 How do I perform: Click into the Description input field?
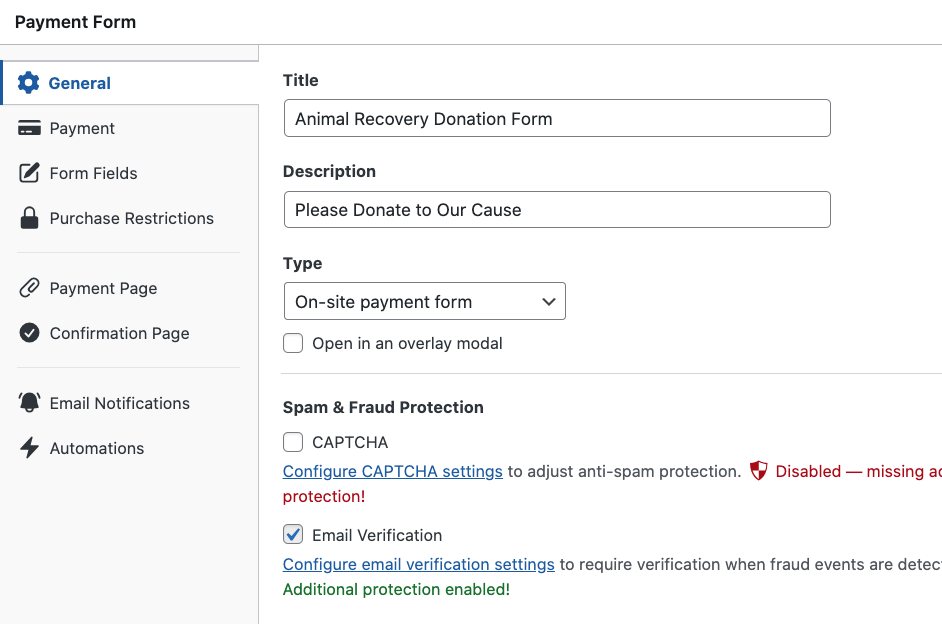tap(556, 210)
